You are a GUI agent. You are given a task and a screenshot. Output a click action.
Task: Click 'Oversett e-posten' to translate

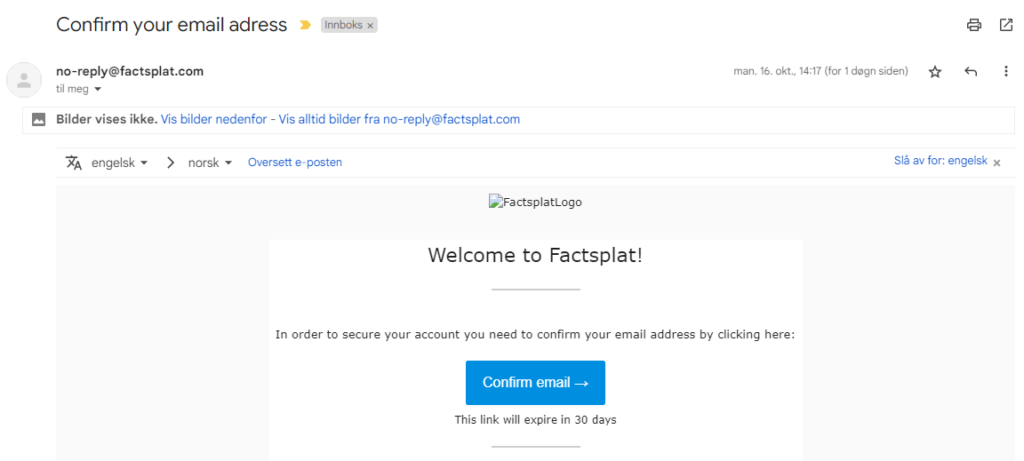tap(295, 162)
